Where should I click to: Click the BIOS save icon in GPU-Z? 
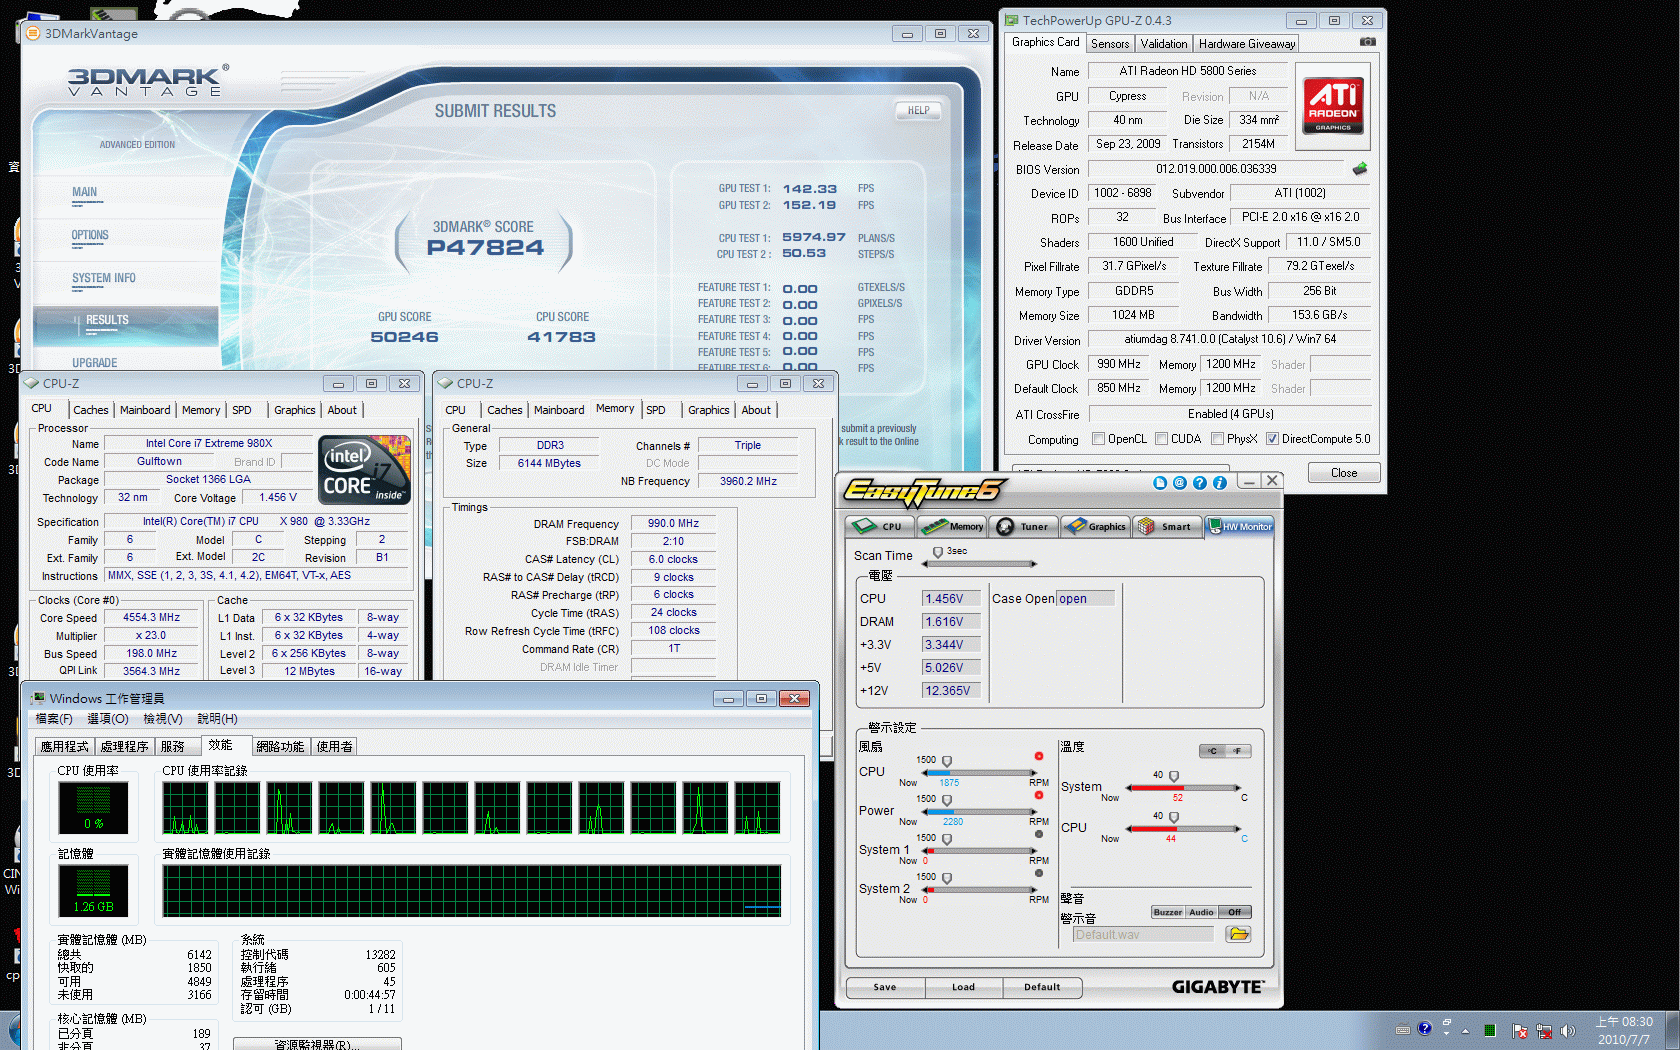[x=1360, y=169]
